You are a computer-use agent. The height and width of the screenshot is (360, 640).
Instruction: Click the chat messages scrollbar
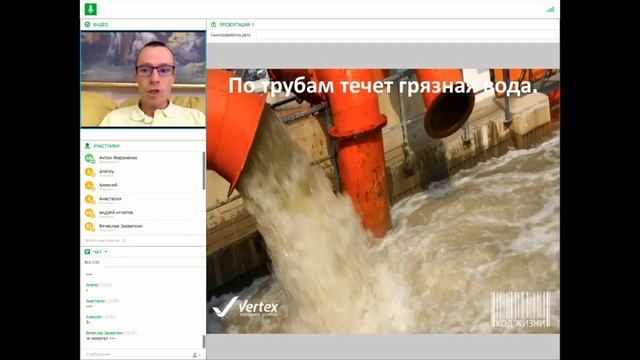(204, 341)
